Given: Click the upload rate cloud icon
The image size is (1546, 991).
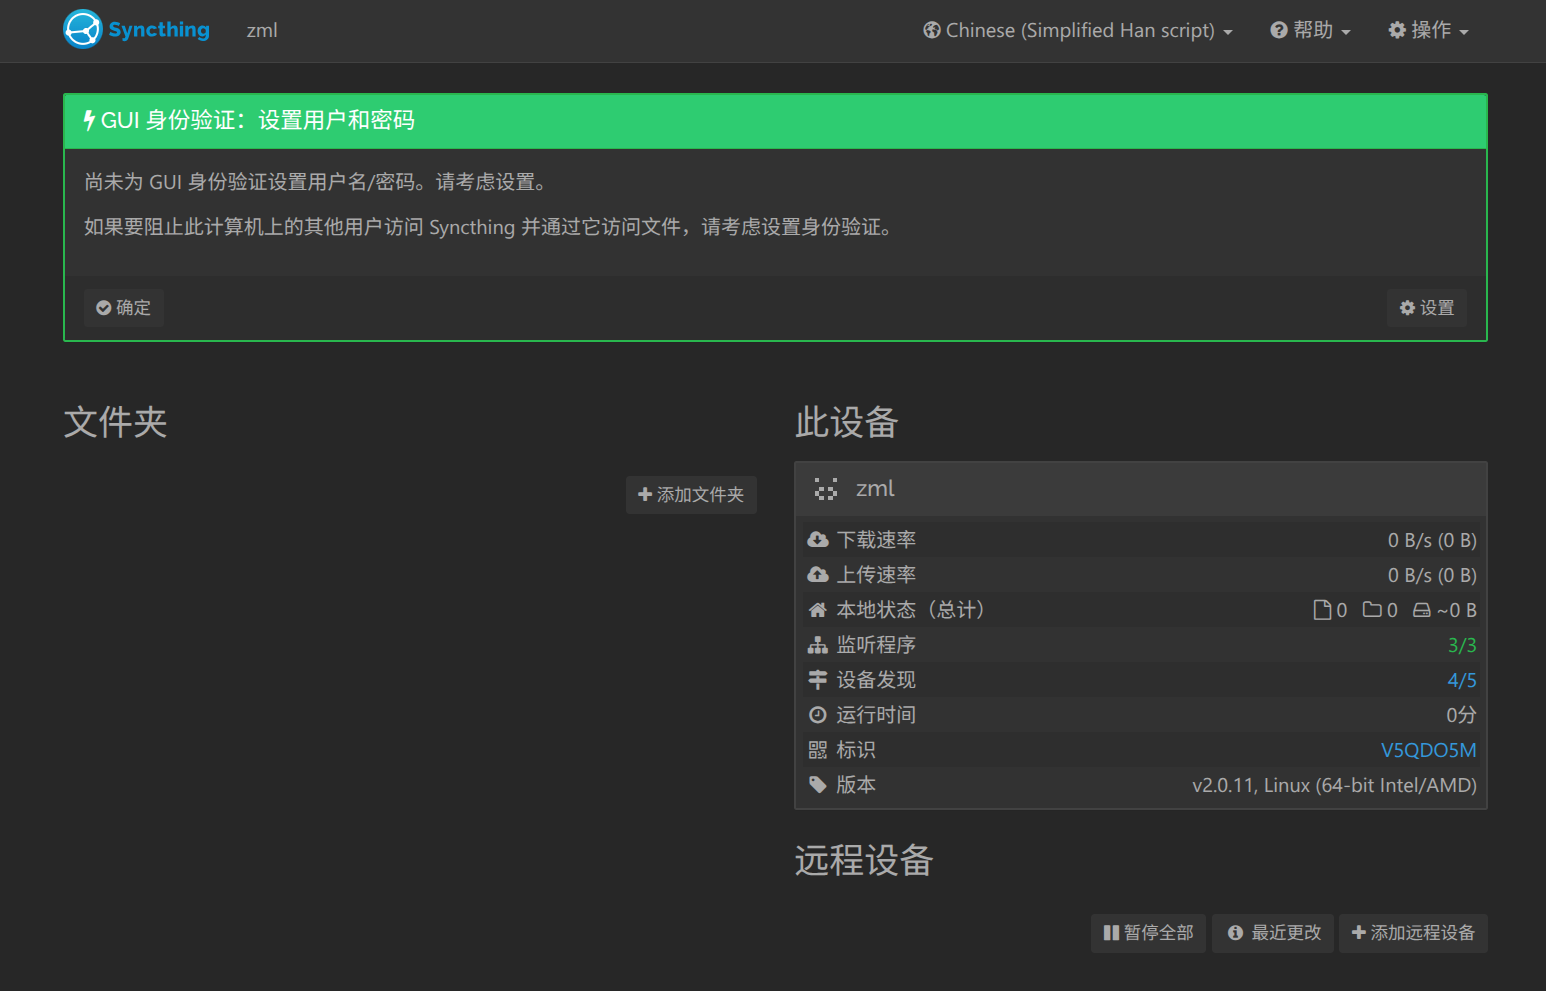Looking at the screenshot, I should 818,575.
